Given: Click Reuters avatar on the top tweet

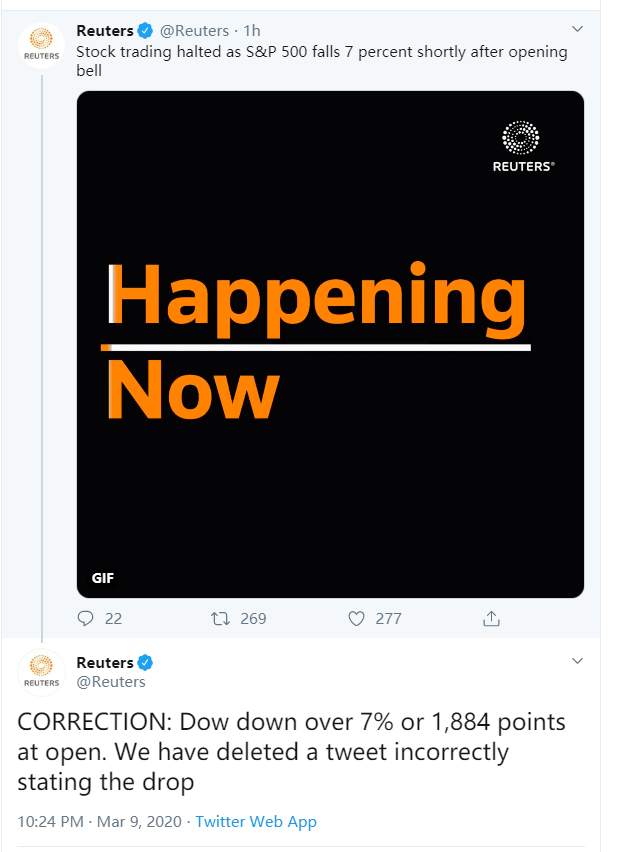Looking at the screenshot, I should [41, 42].
